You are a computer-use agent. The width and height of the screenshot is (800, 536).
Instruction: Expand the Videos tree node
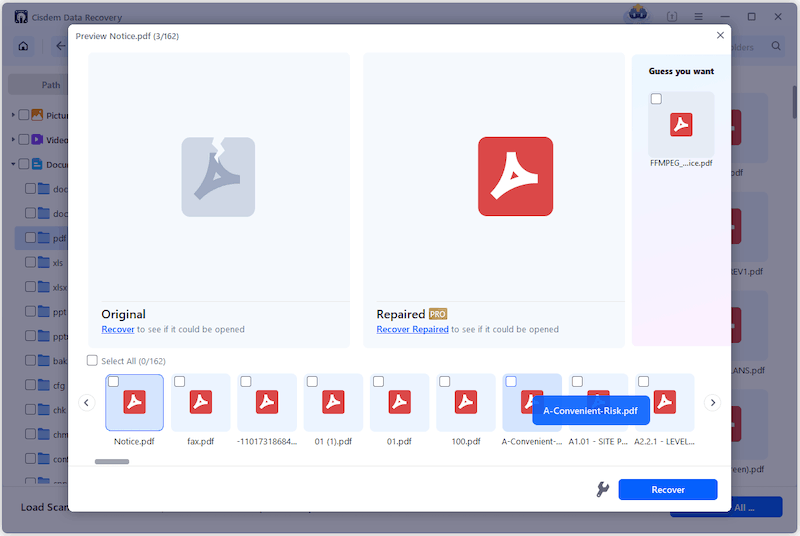(13, 139)
